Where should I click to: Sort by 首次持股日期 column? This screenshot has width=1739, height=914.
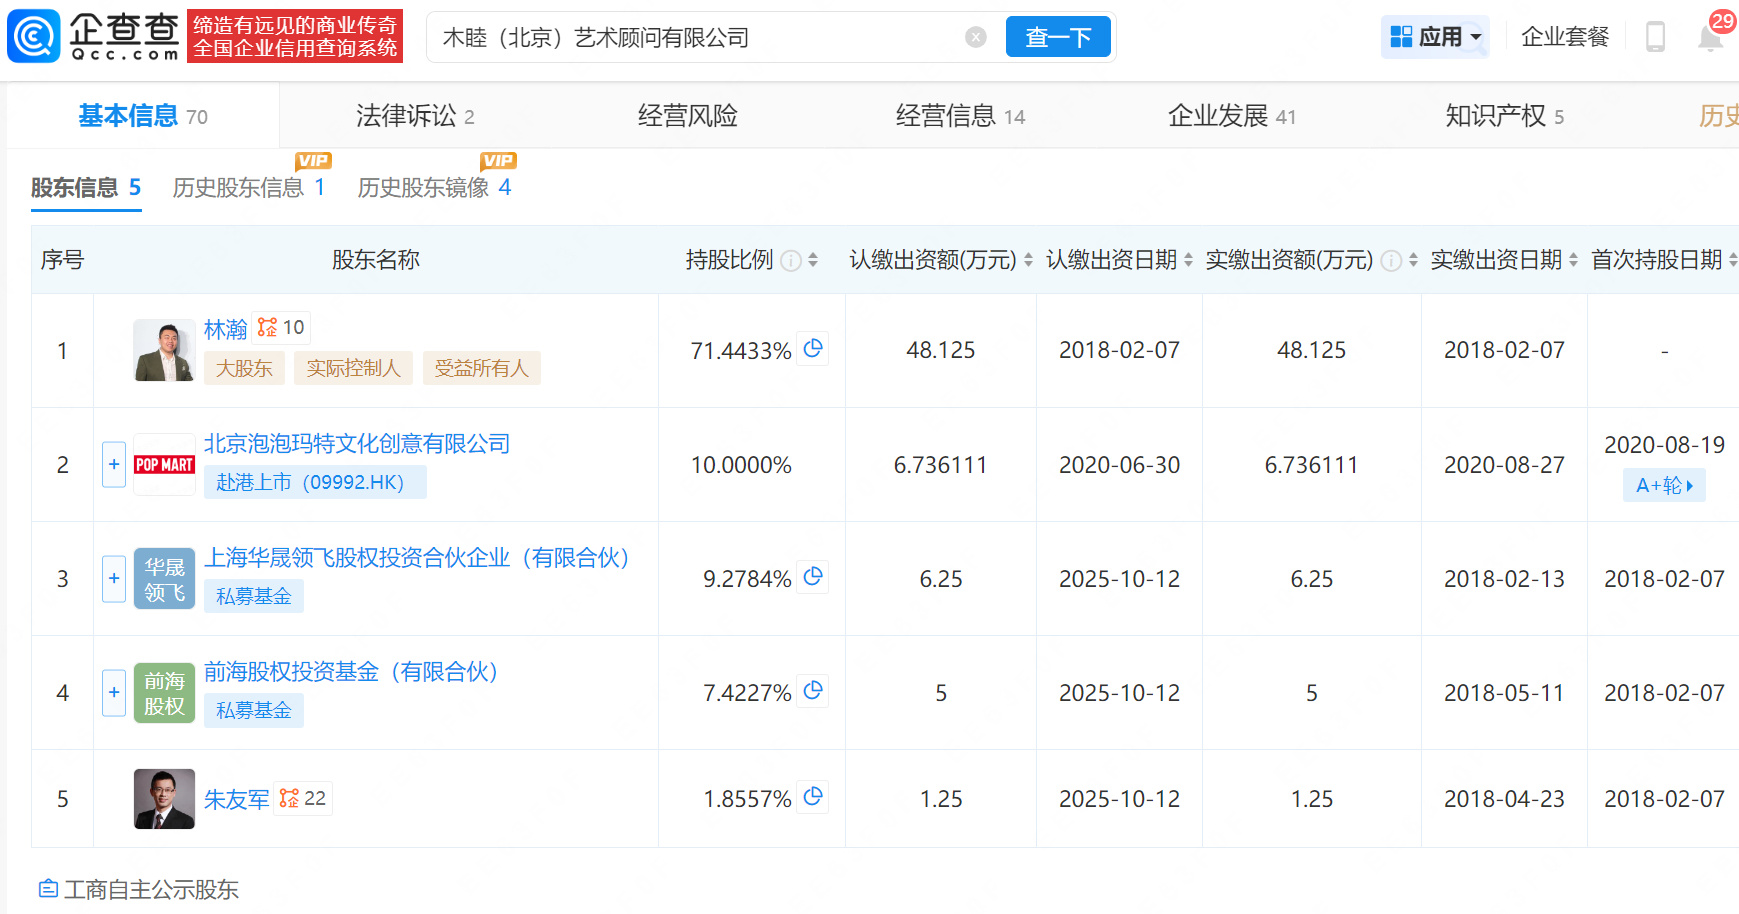[1732, 260]
